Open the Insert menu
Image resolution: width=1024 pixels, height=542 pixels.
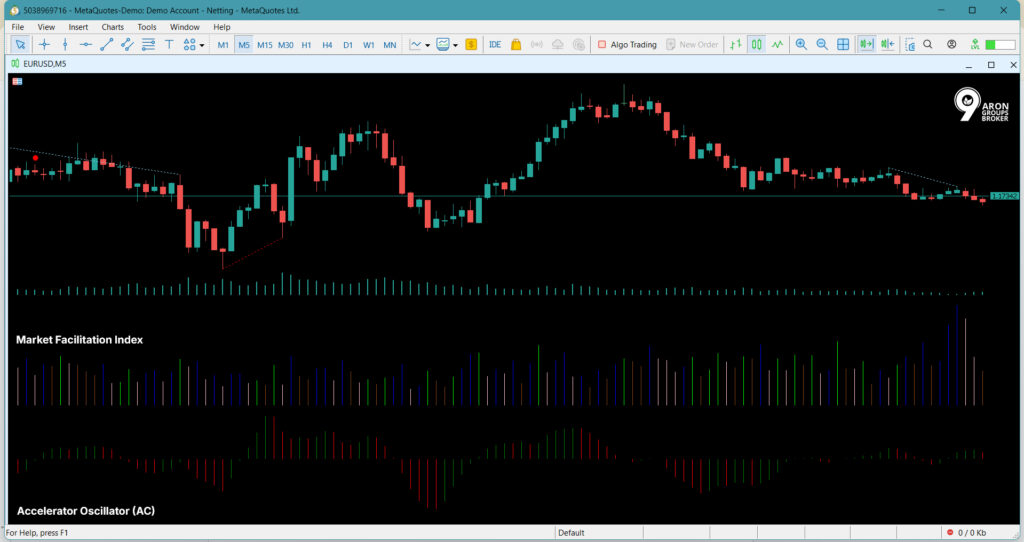tap(78, 27)
